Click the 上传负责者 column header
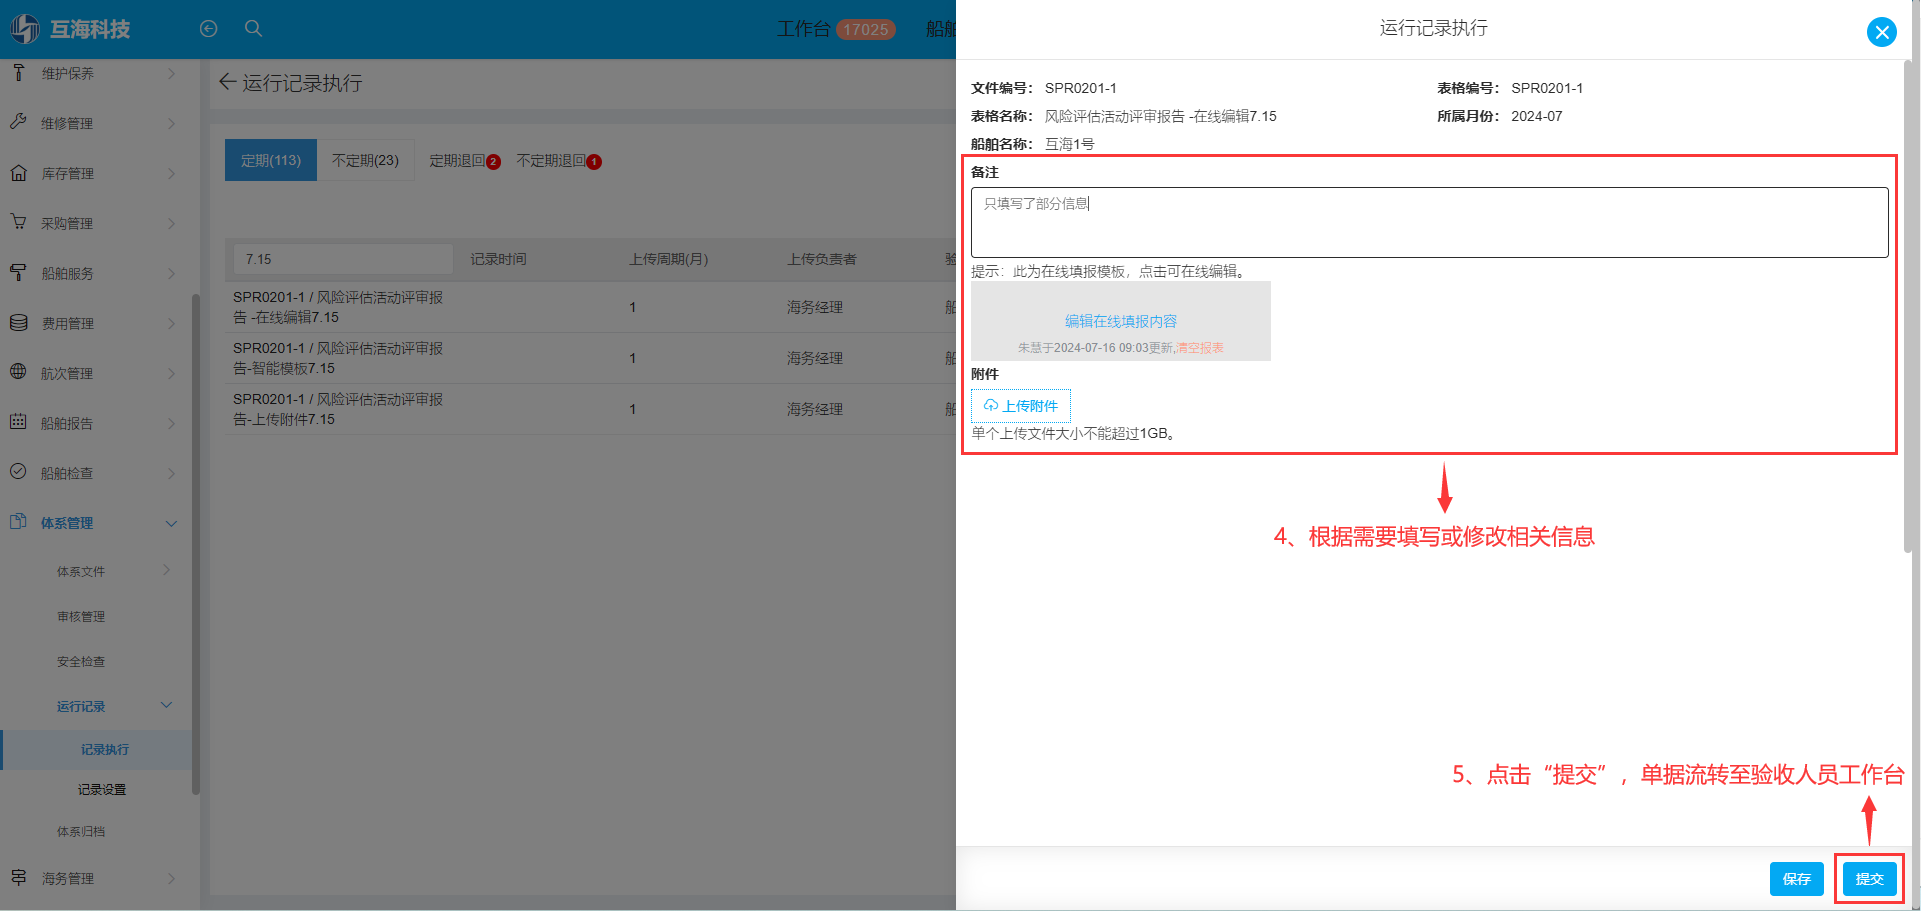The height and width of the screenshot is (911, 1921). click(821, 259)
